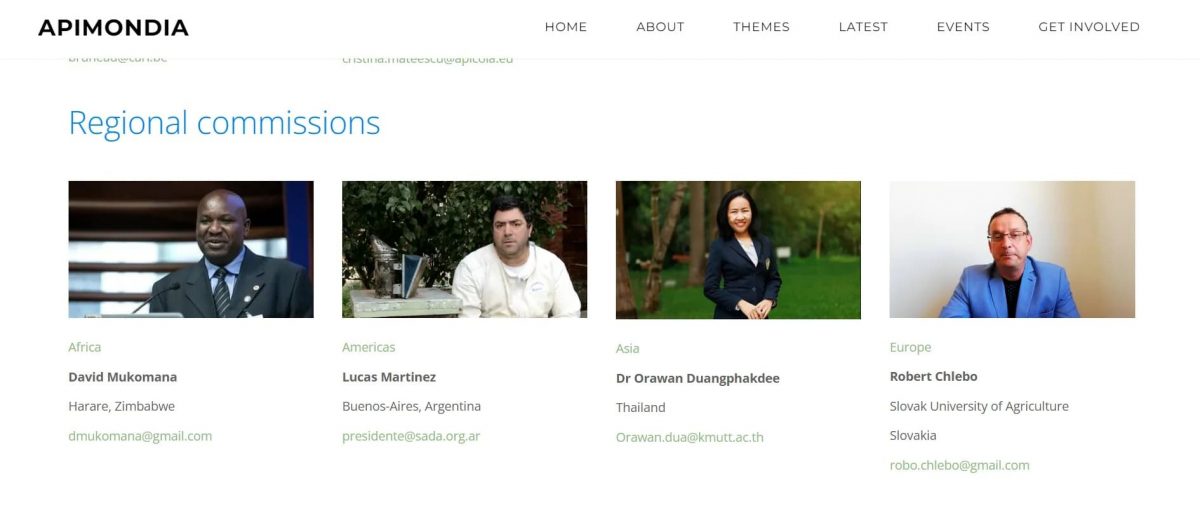The height and width of the screenshot is (511, 1200).
Task: Open David Mukomana's photo
Action: pos(191,249)
